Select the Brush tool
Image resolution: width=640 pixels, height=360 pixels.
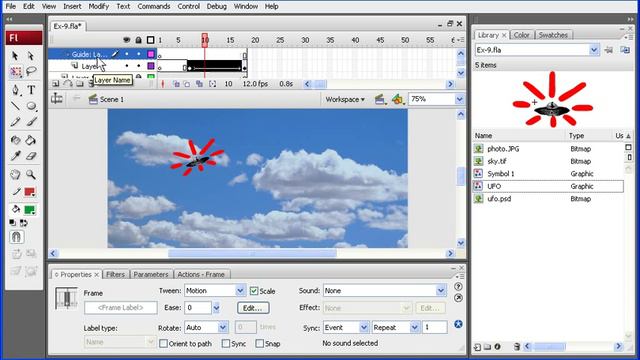coord(31,122)
